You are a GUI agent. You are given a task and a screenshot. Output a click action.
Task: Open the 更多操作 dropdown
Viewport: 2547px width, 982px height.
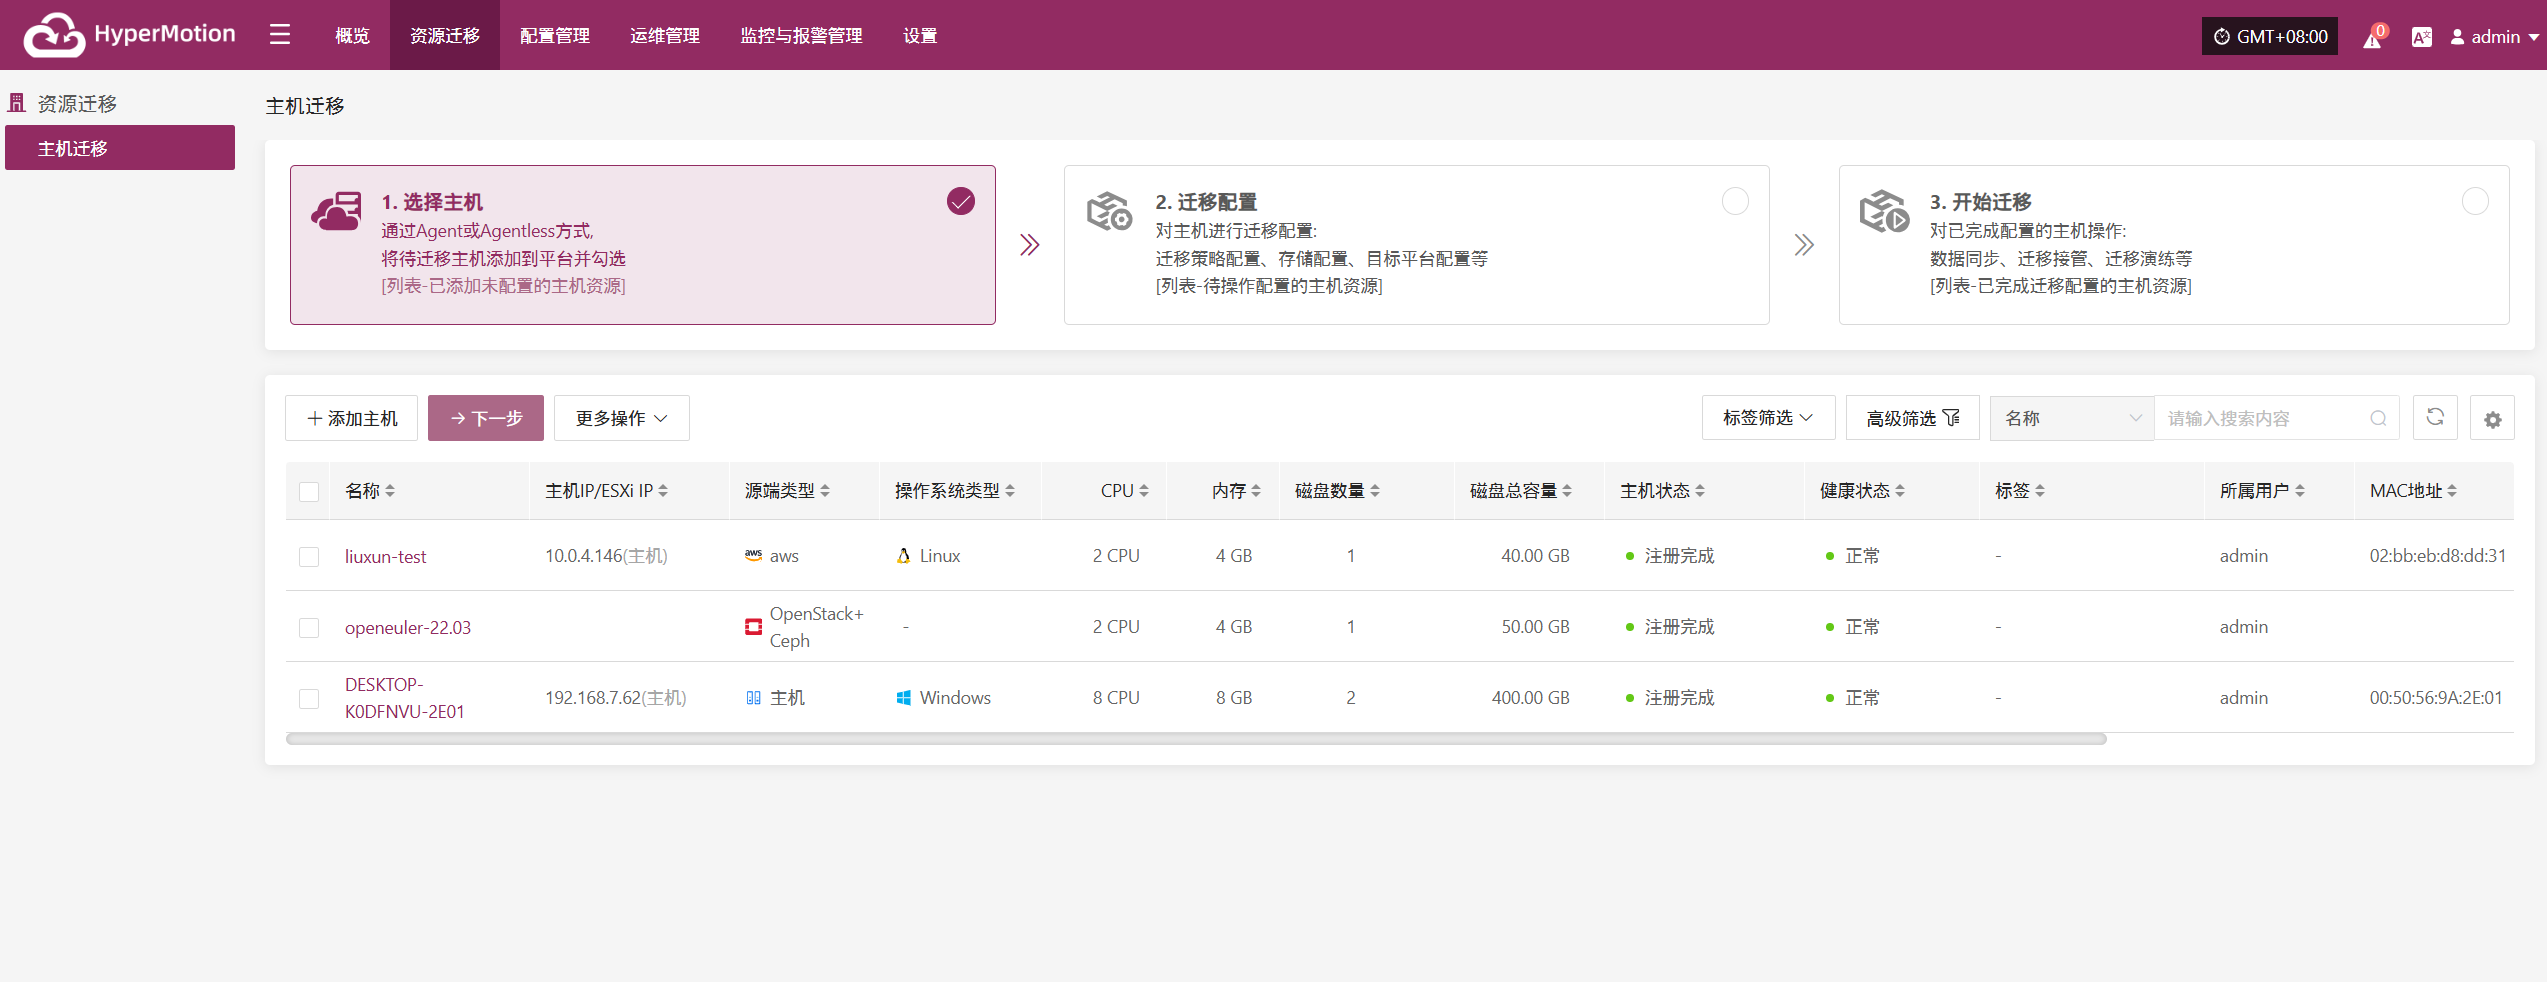[622, 418]
